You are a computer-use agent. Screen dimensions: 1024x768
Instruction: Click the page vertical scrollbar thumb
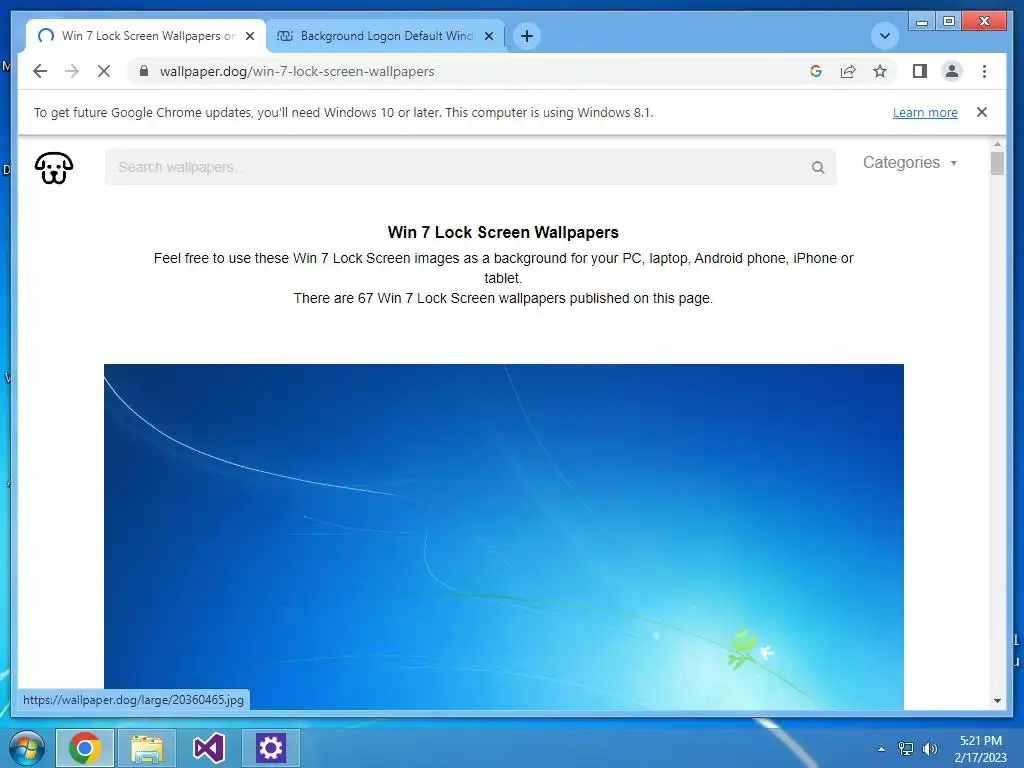point(997,163)
